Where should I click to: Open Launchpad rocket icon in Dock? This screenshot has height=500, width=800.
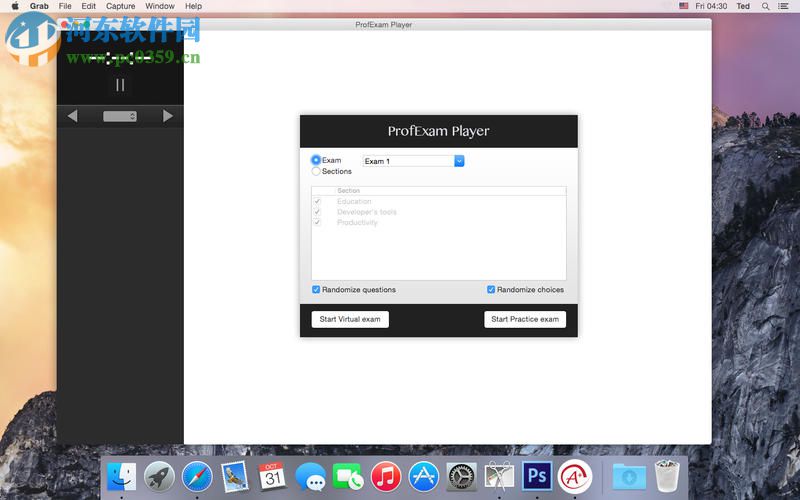click(x=159, y=477)
